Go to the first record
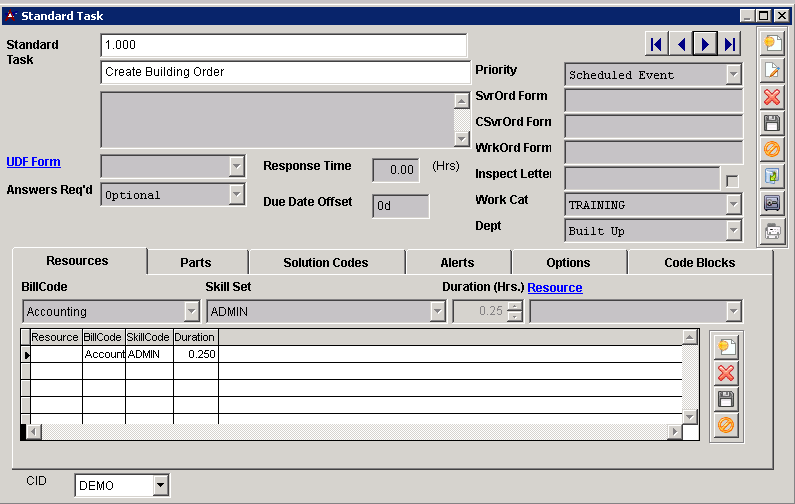The image size is (795, 504). pyautogui.click(x=656, y=44)
